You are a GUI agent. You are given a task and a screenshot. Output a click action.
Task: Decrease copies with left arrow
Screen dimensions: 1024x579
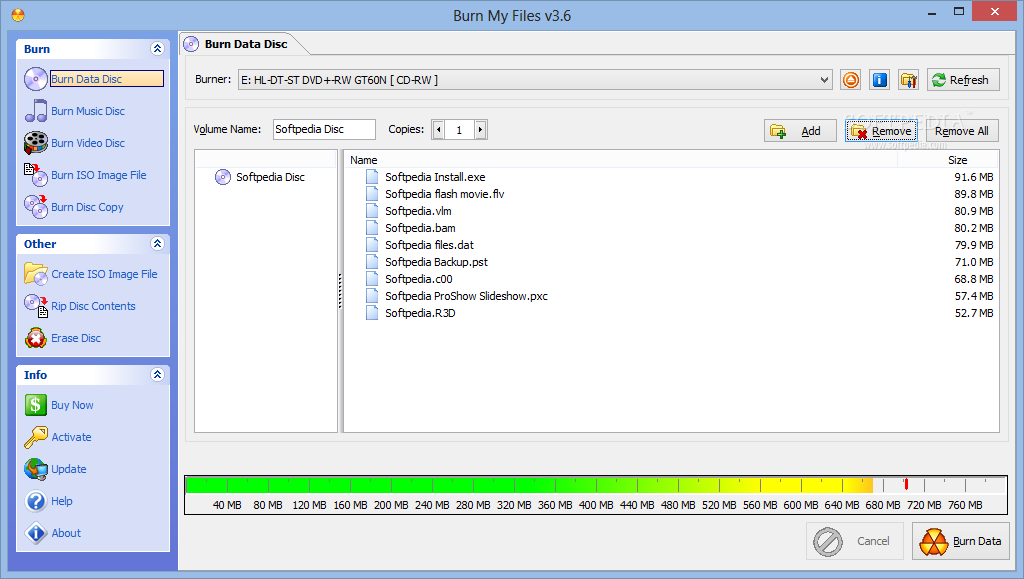438,130
